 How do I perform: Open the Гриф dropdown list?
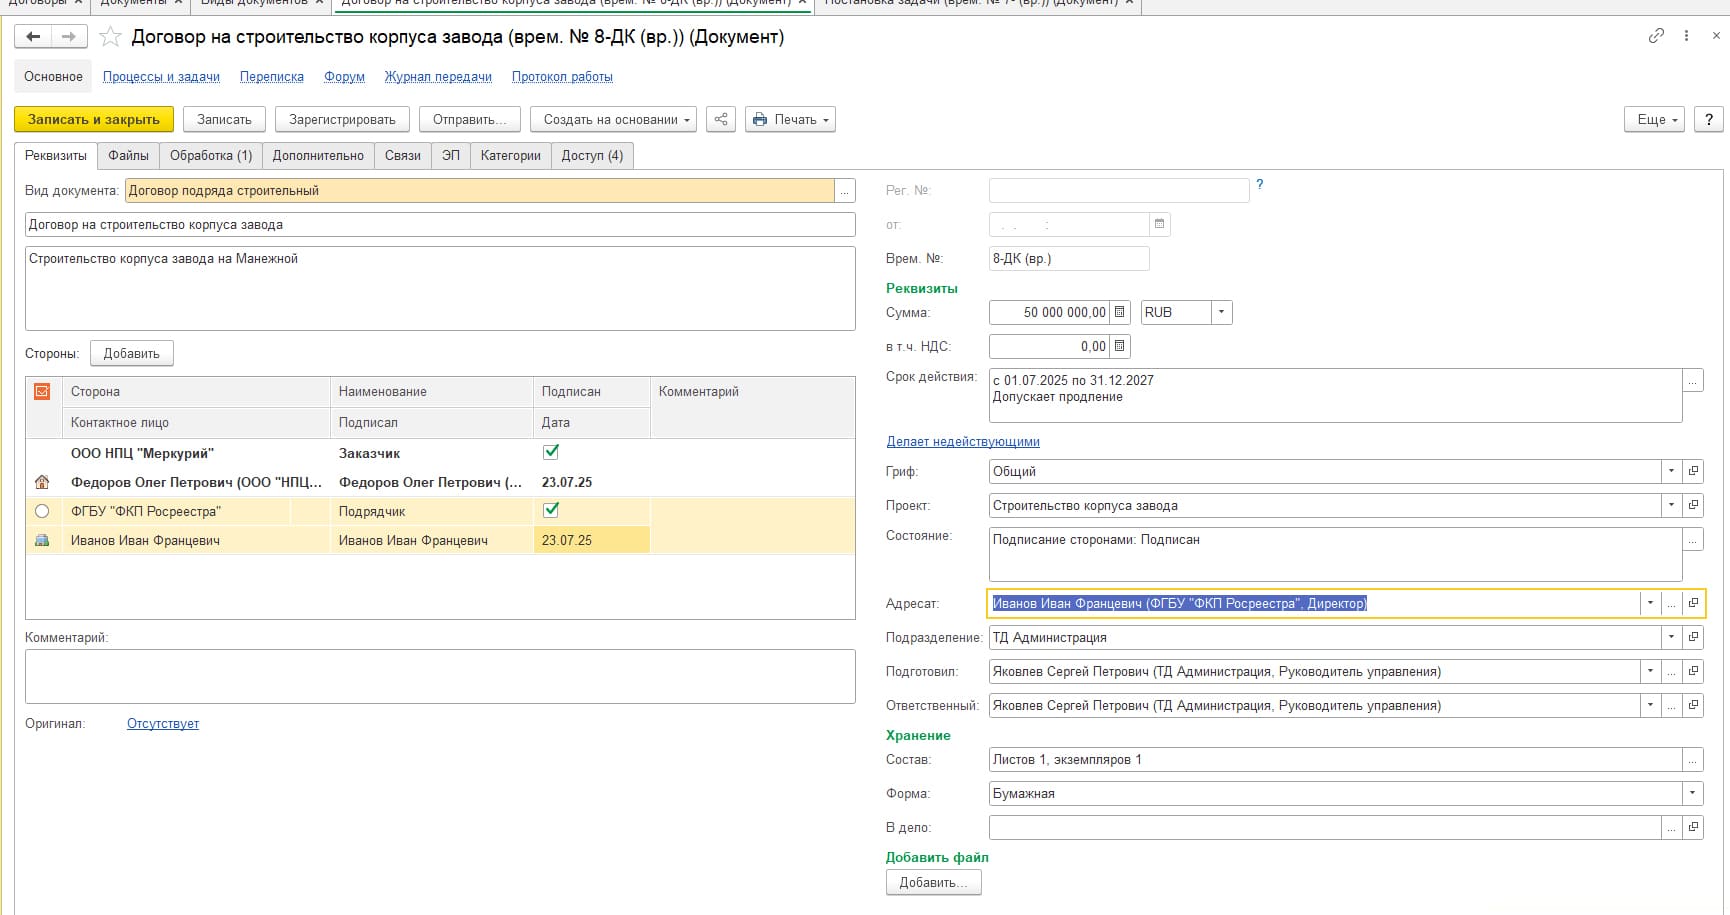1670,471
